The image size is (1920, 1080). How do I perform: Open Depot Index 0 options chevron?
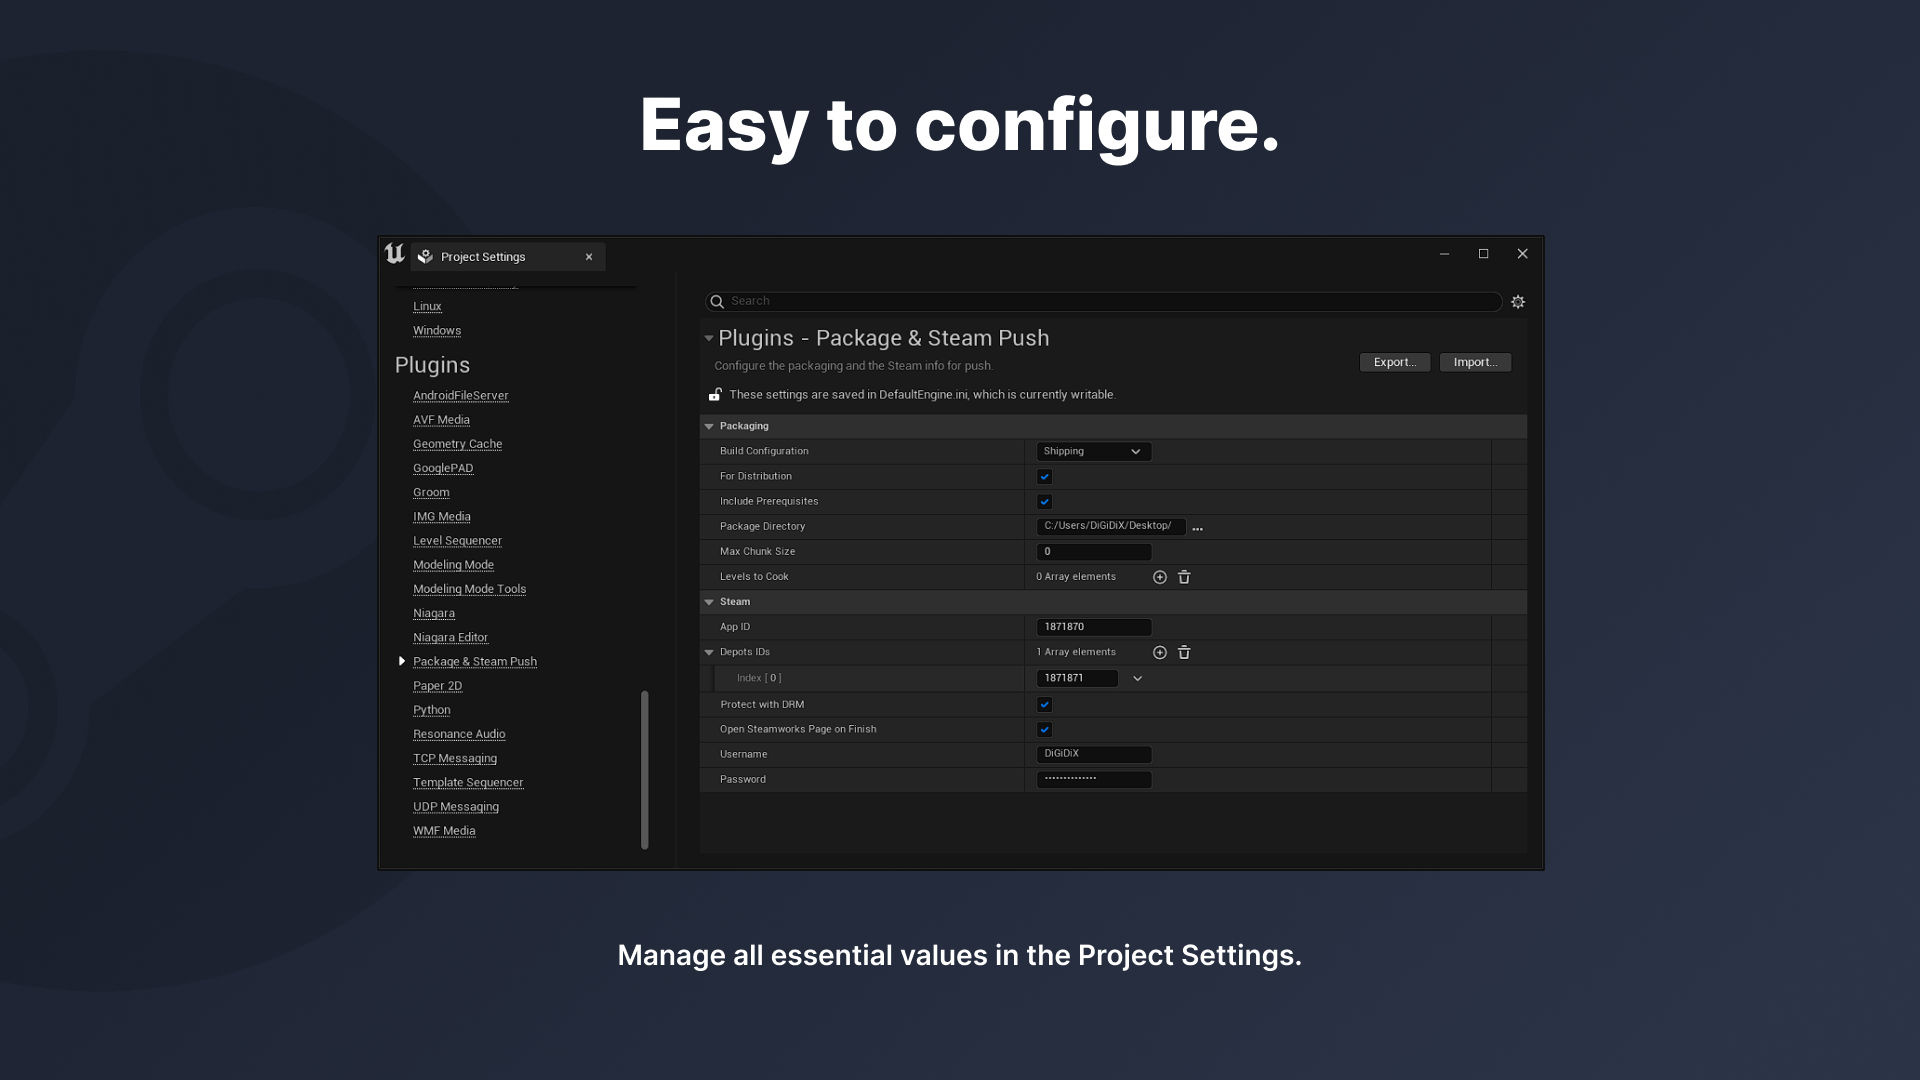coord(1137,678)
